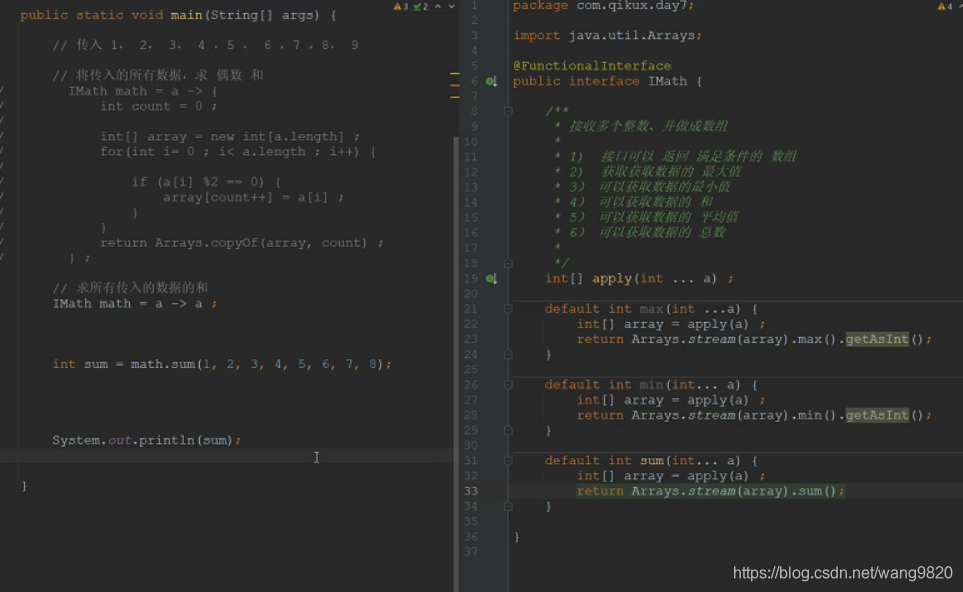Viewport: 963px width, 592px height.
Task: Collapse the Javadoc comment starting at line 8
Action: coord(508,111)
